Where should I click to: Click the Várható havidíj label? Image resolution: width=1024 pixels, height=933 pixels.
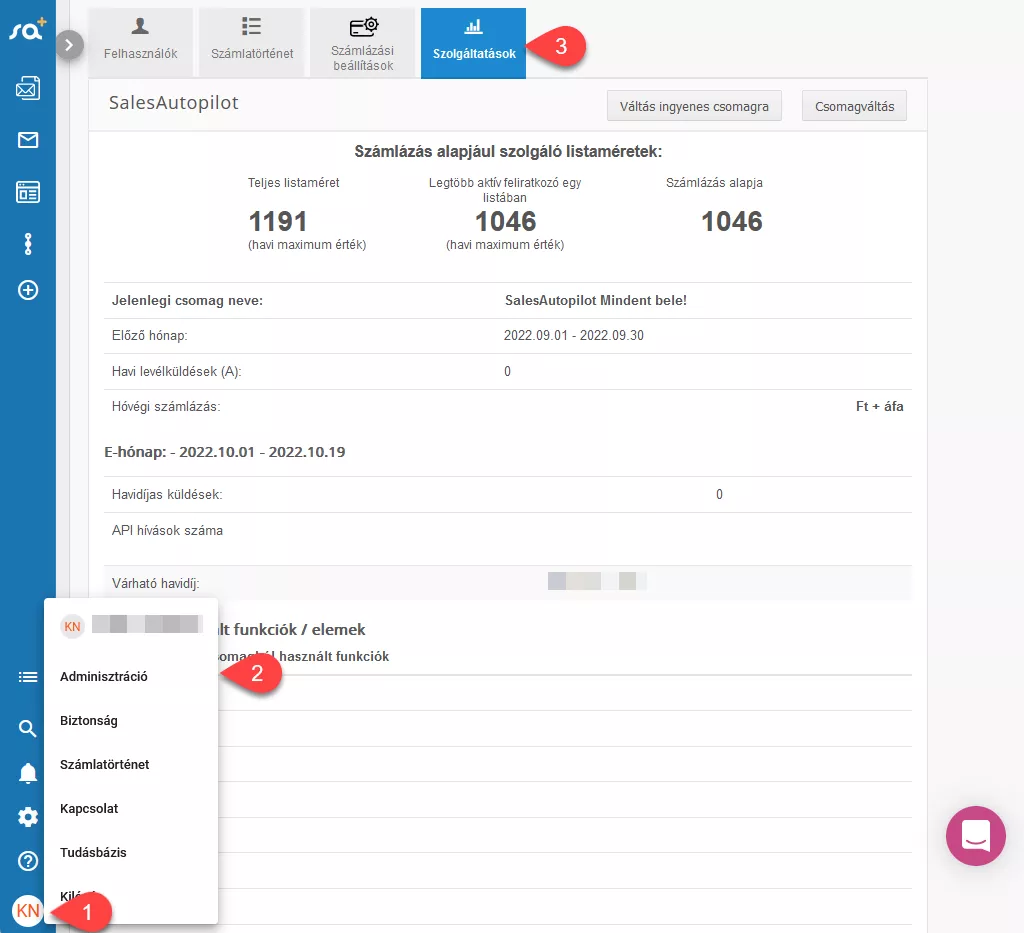tap(155, 583)
